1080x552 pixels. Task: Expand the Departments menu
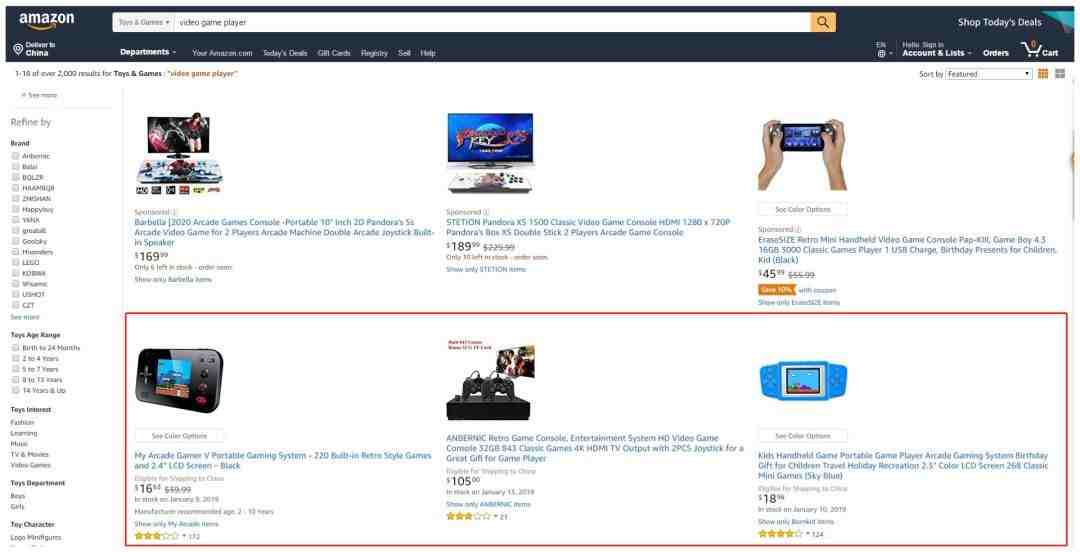point(148,52)
